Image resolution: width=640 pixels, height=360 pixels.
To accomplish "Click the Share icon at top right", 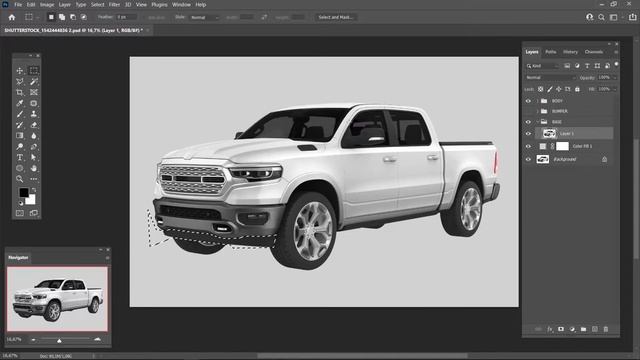I will point(633,17).
